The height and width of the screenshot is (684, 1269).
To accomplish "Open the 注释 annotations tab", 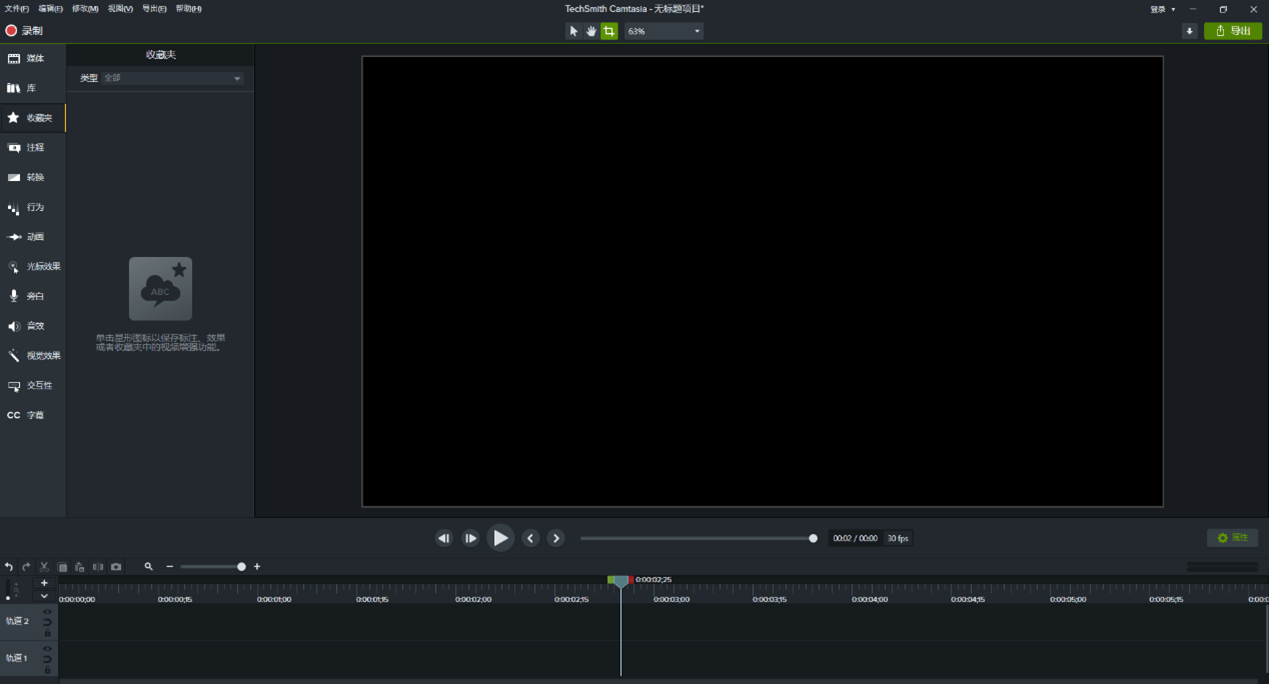I will pos(33,148).
